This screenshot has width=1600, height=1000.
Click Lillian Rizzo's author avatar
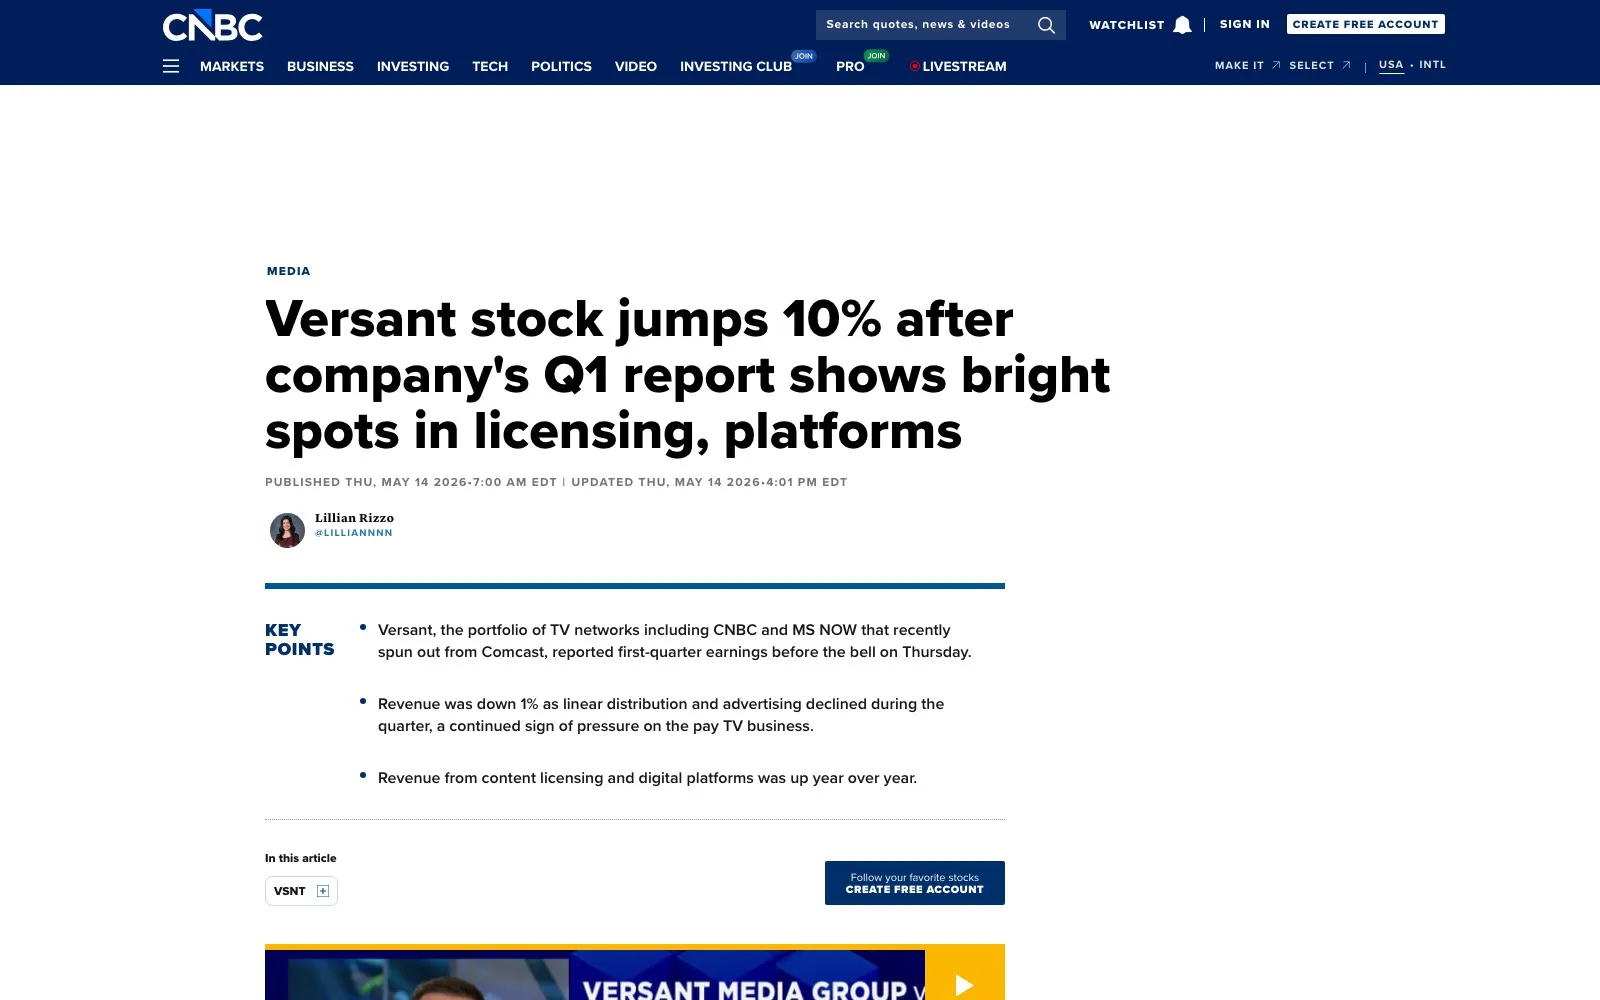(x=287, y=530)
